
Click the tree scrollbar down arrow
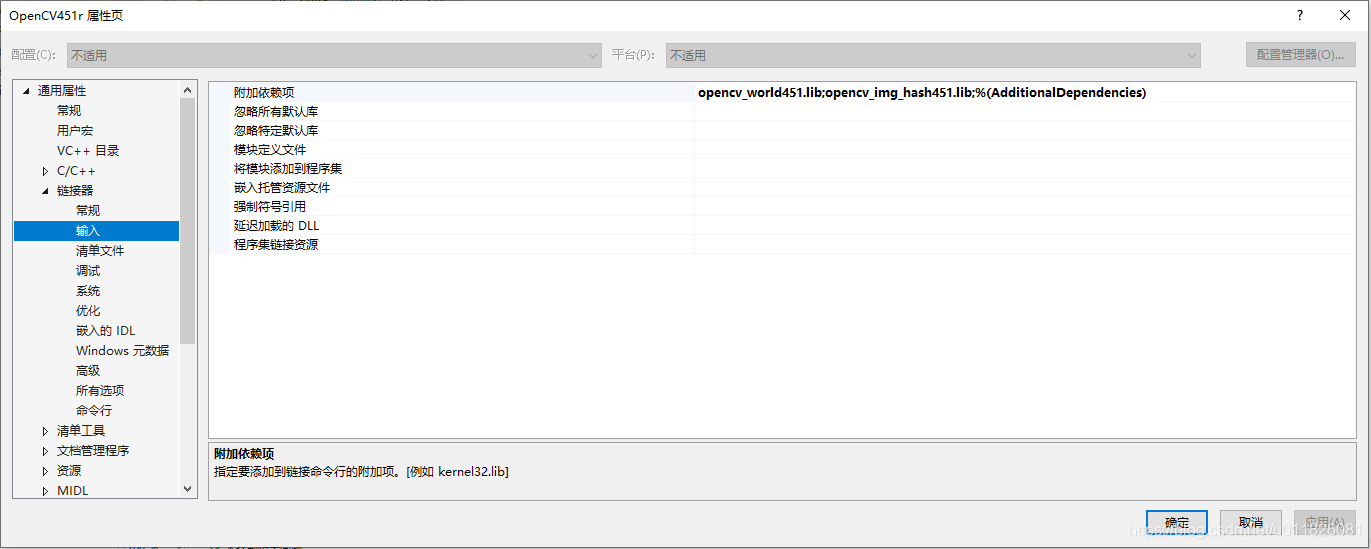(188, 489)
